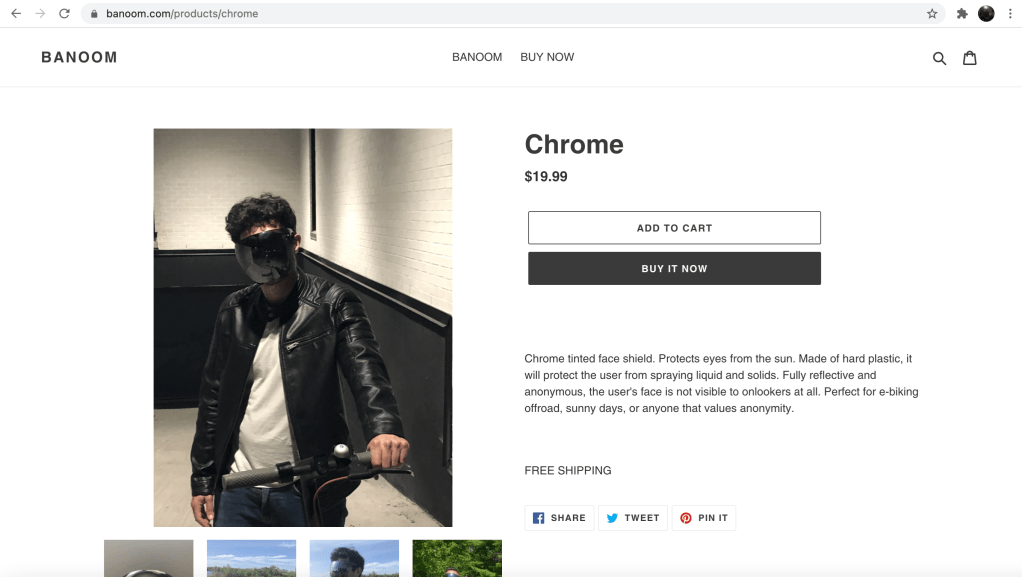Tweet this product on Twitter
The width and height of the screenshot is (1022, 577).
(633, 518)
